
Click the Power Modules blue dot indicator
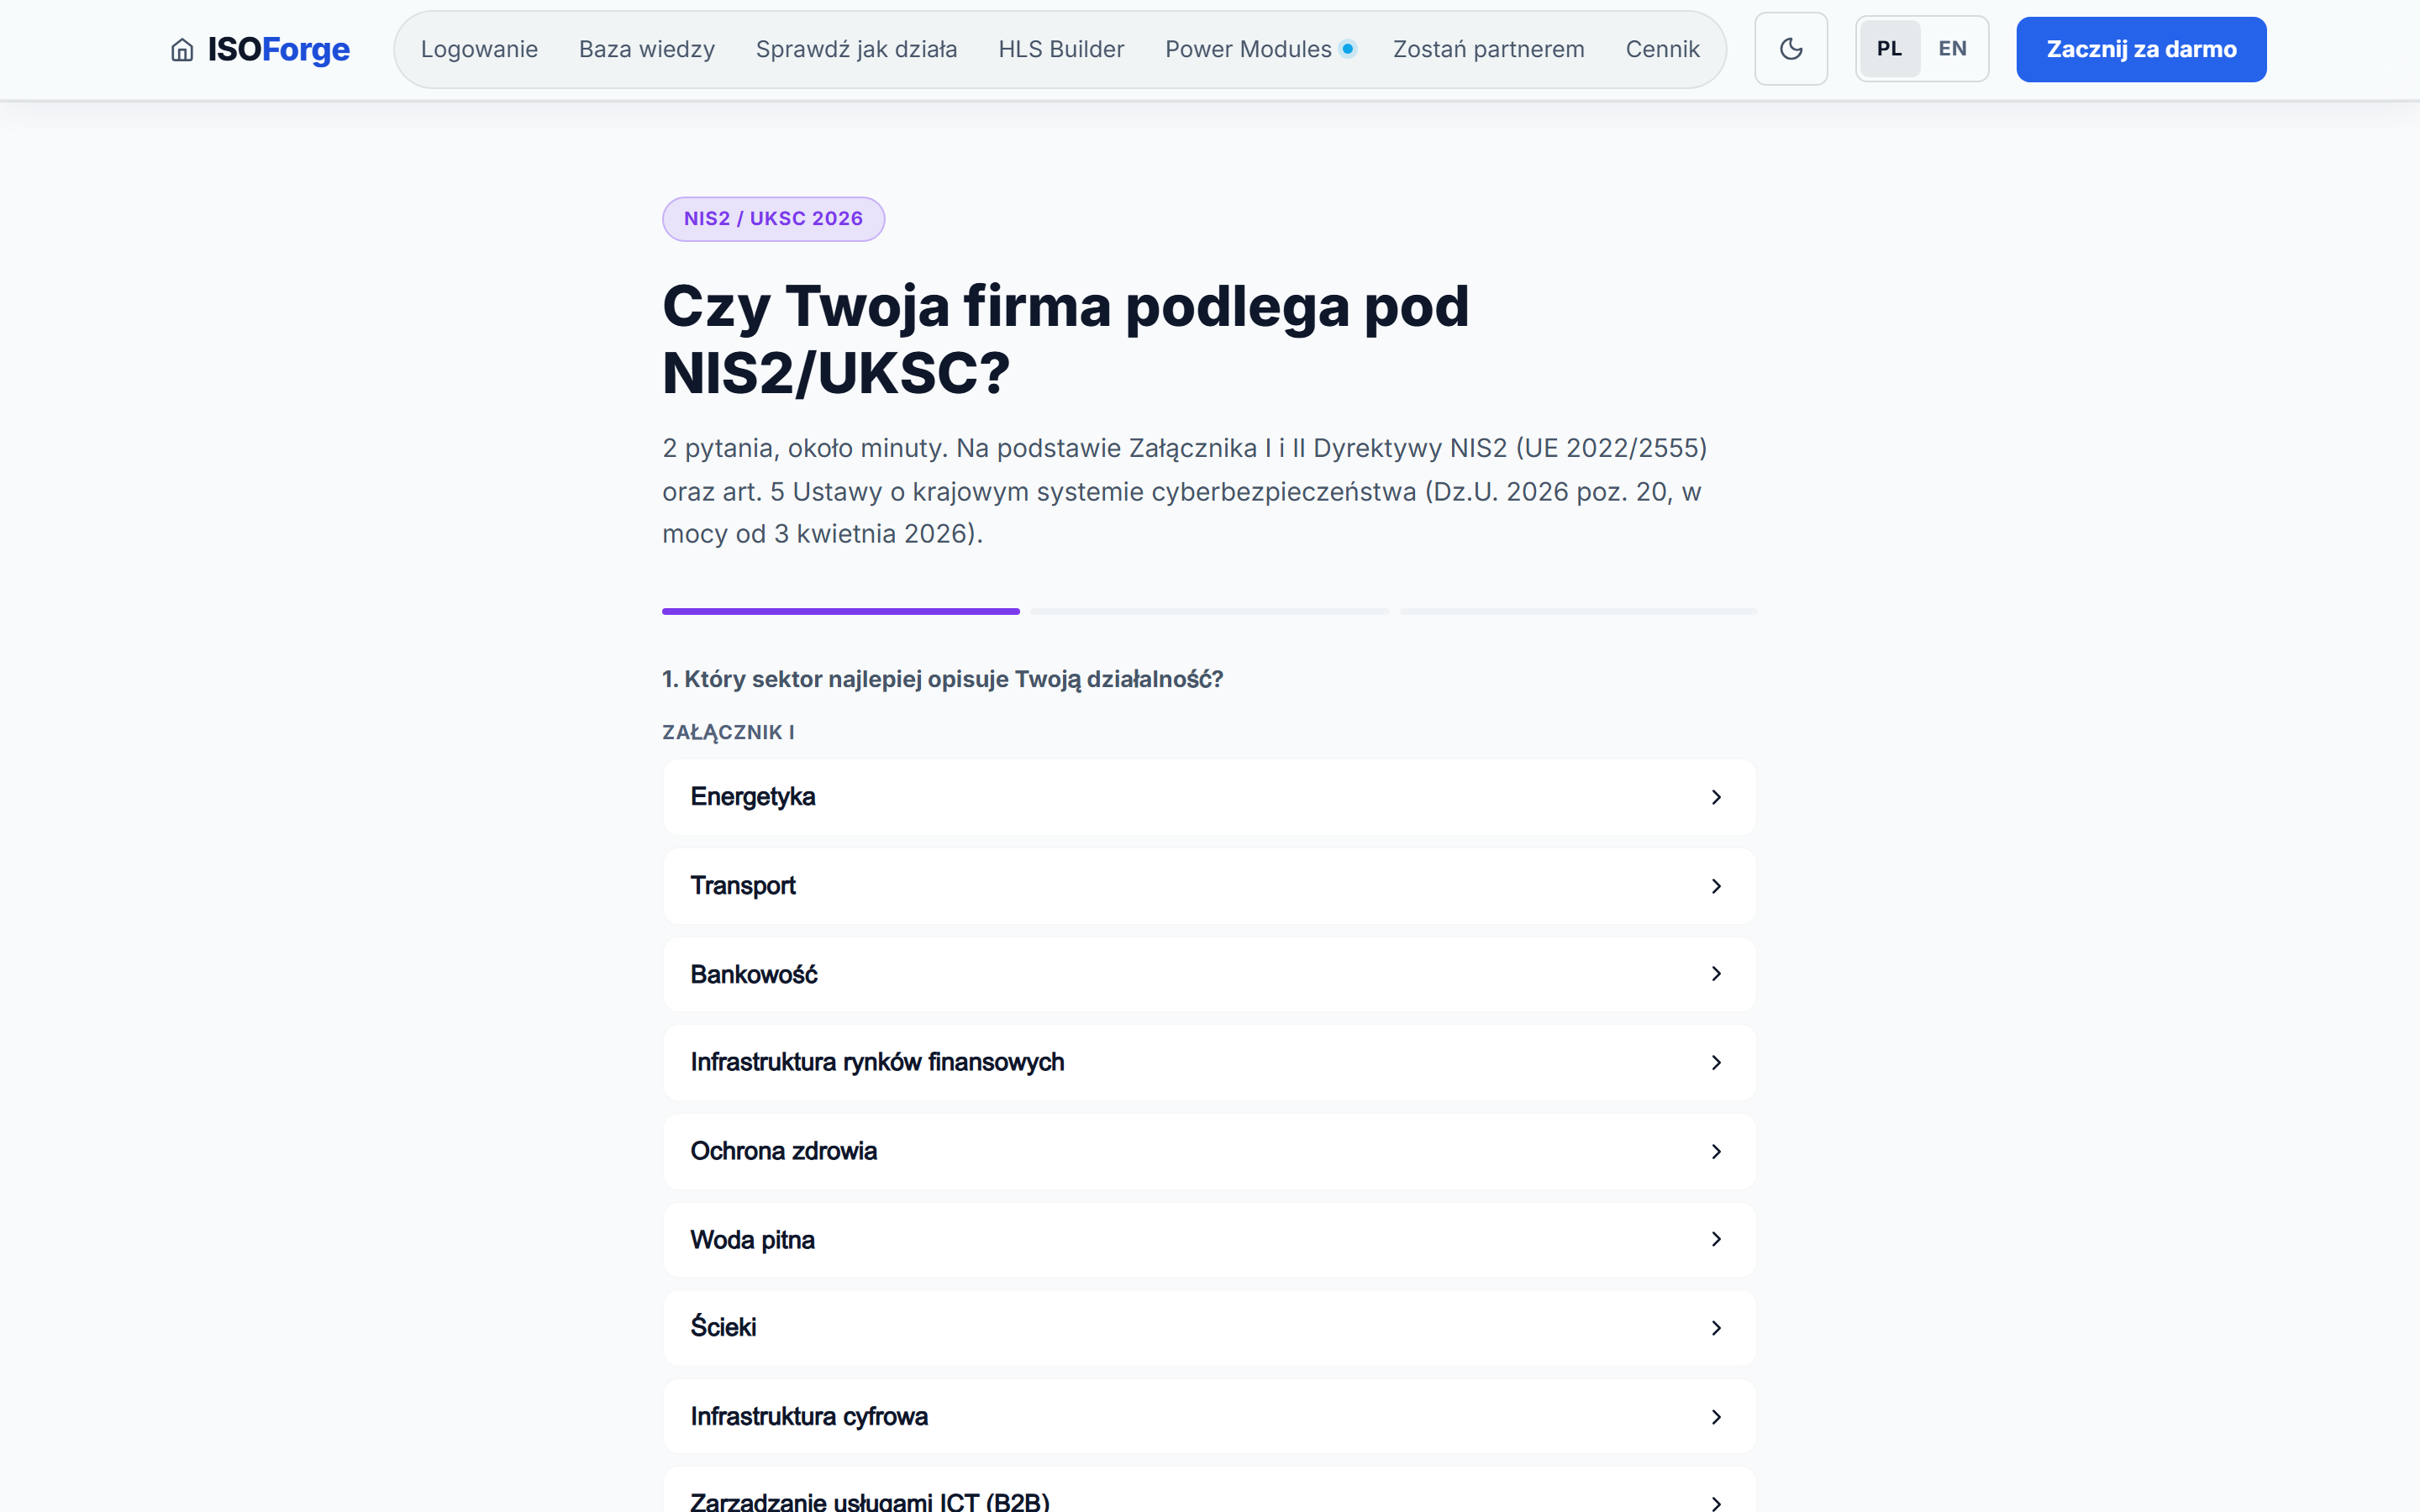[x=1347, y=49]
